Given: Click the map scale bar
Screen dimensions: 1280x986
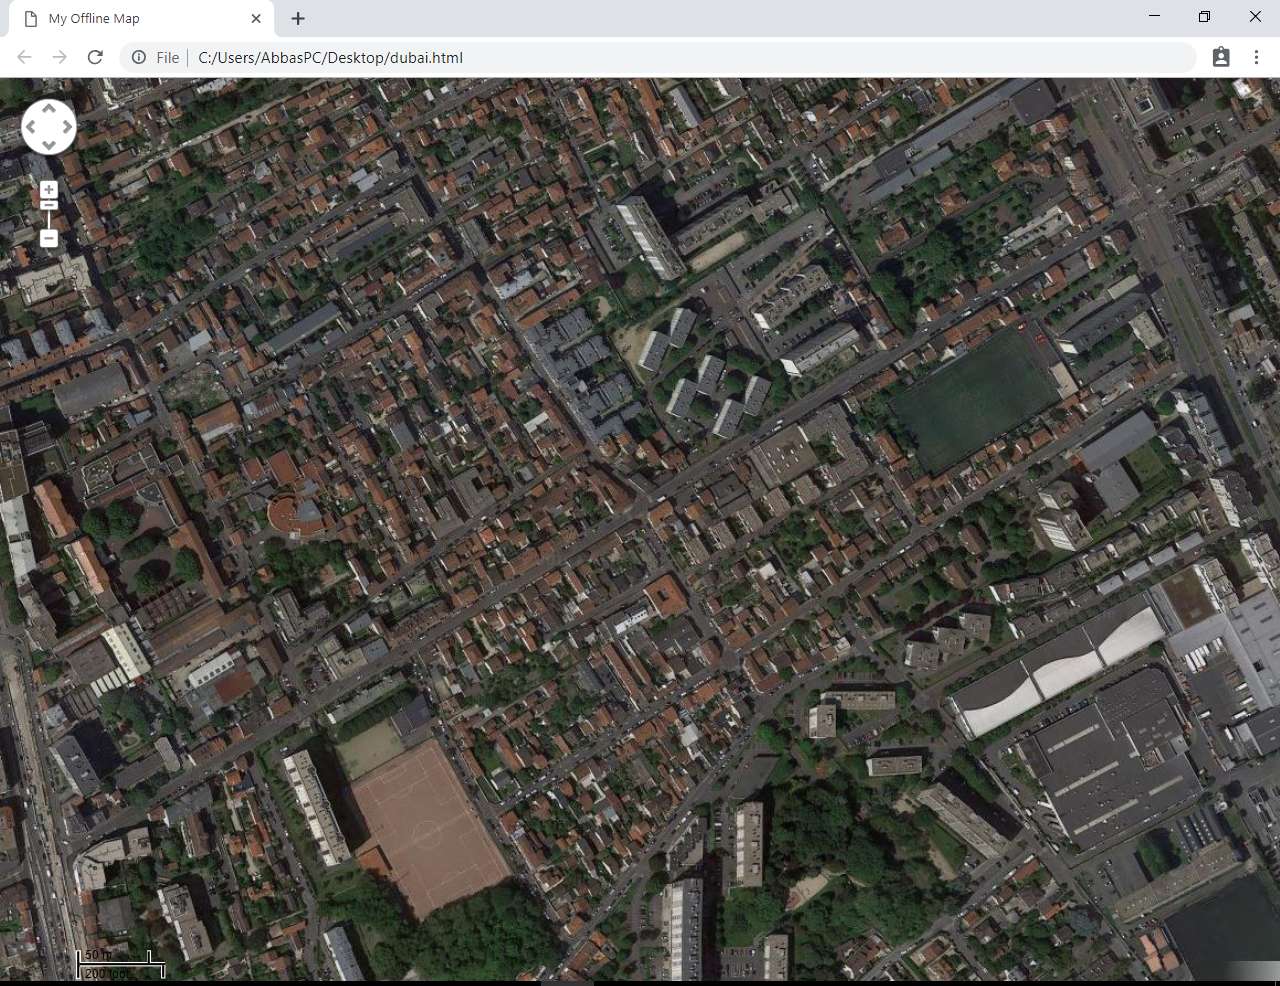Looking at the screenshot, I should click(x=121, y=964).
